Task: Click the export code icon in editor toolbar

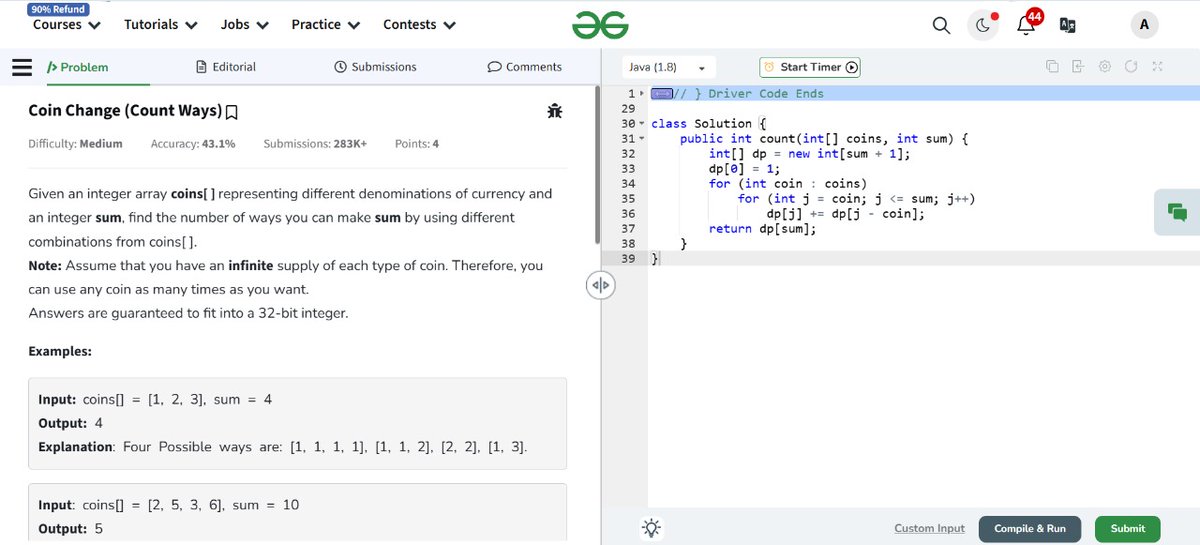Action: click(1078, 67)
